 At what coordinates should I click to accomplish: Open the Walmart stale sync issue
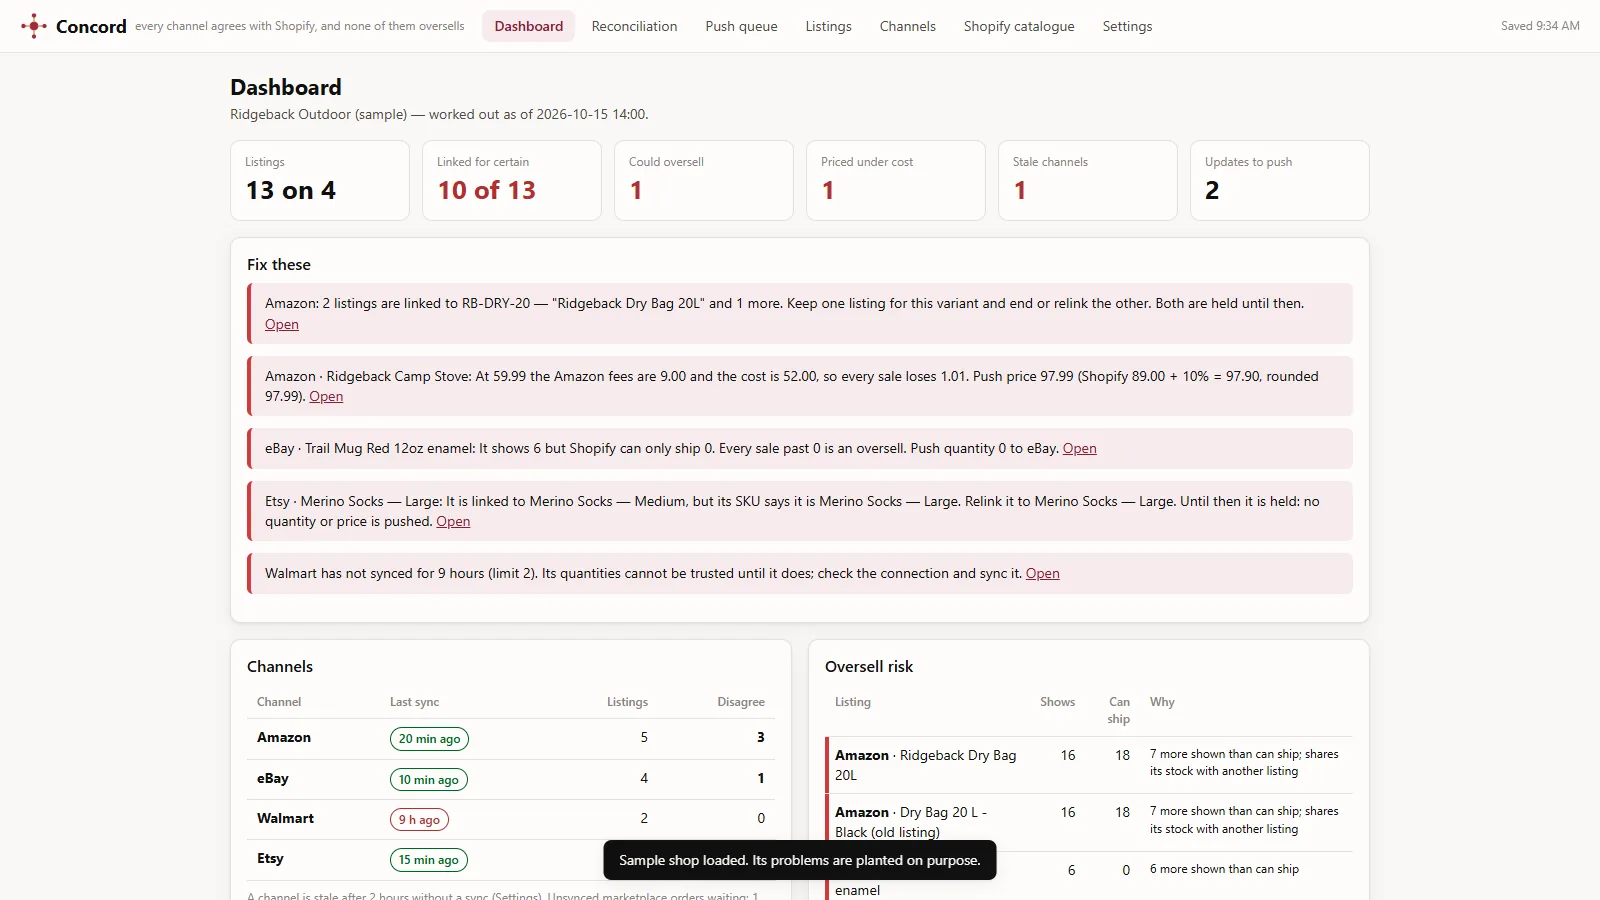(1042, 573)
